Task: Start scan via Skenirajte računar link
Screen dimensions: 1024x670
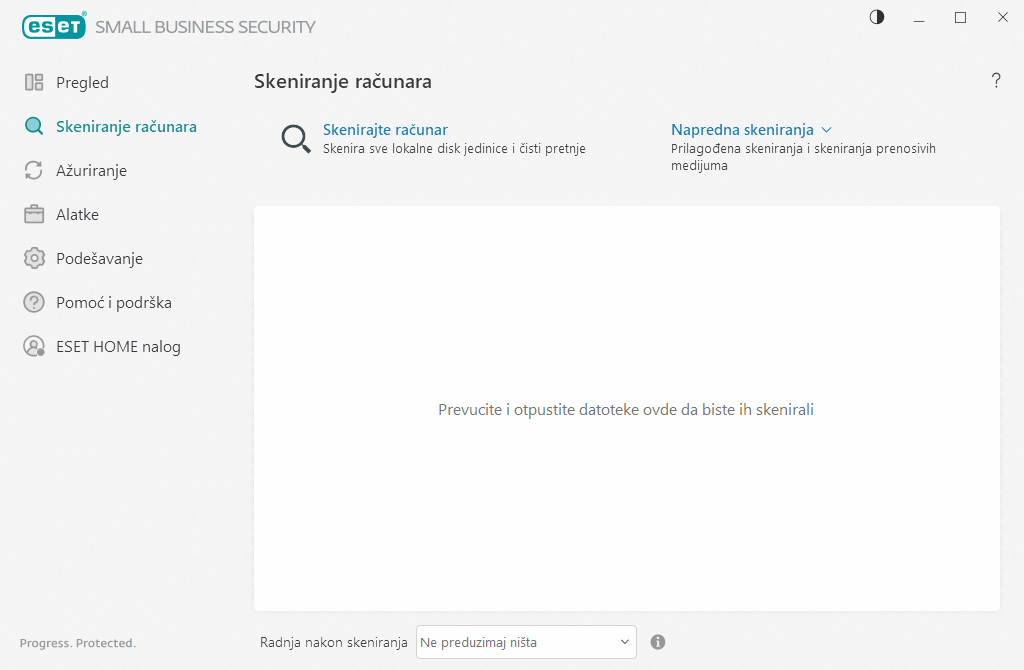Action: pyautogui.click(x=385, y=130)
